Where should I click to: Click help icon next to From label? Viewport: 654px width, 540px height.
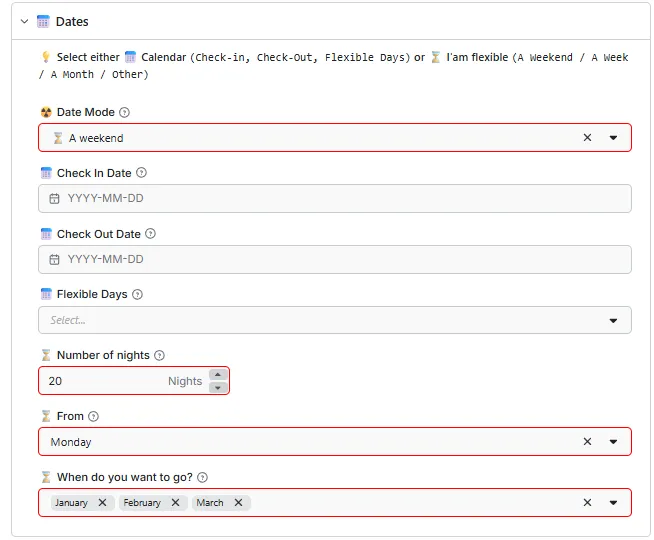pos(93,416)
